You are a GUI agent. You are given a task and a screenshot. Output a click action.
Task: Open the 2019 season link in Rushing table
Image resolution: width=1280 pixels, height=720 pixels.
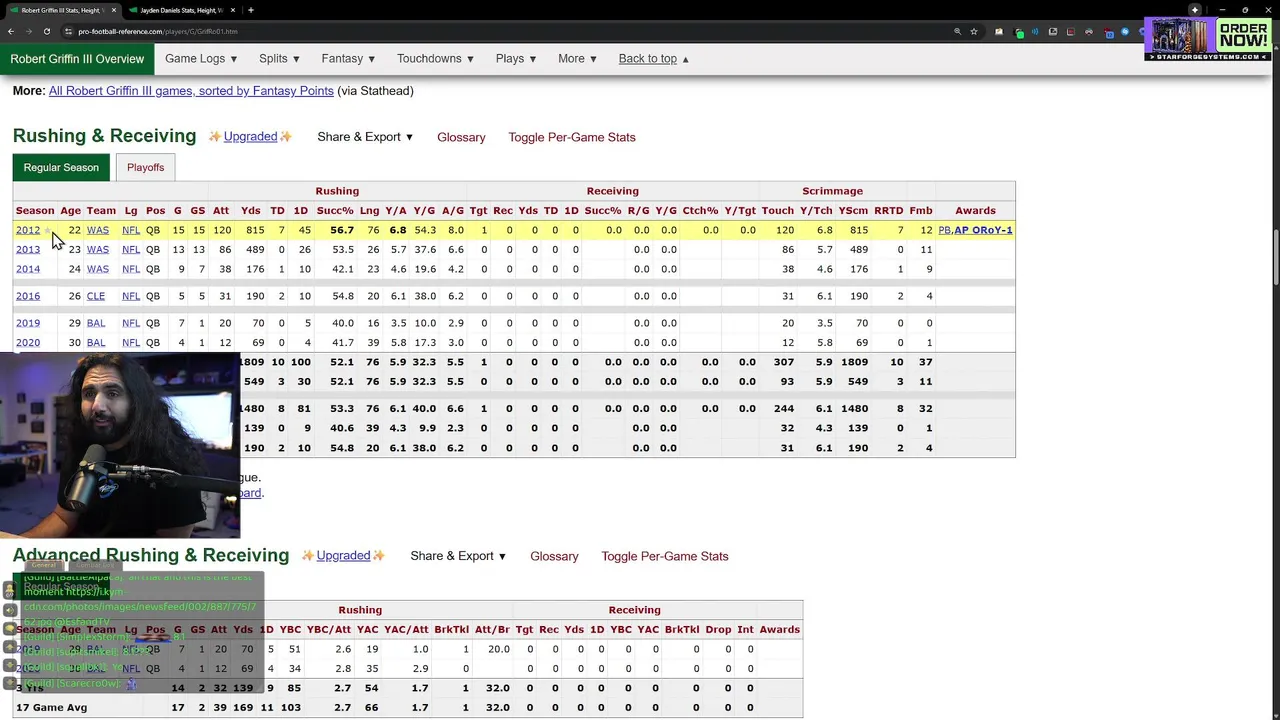pyautogui.click(x=28, y=323)
